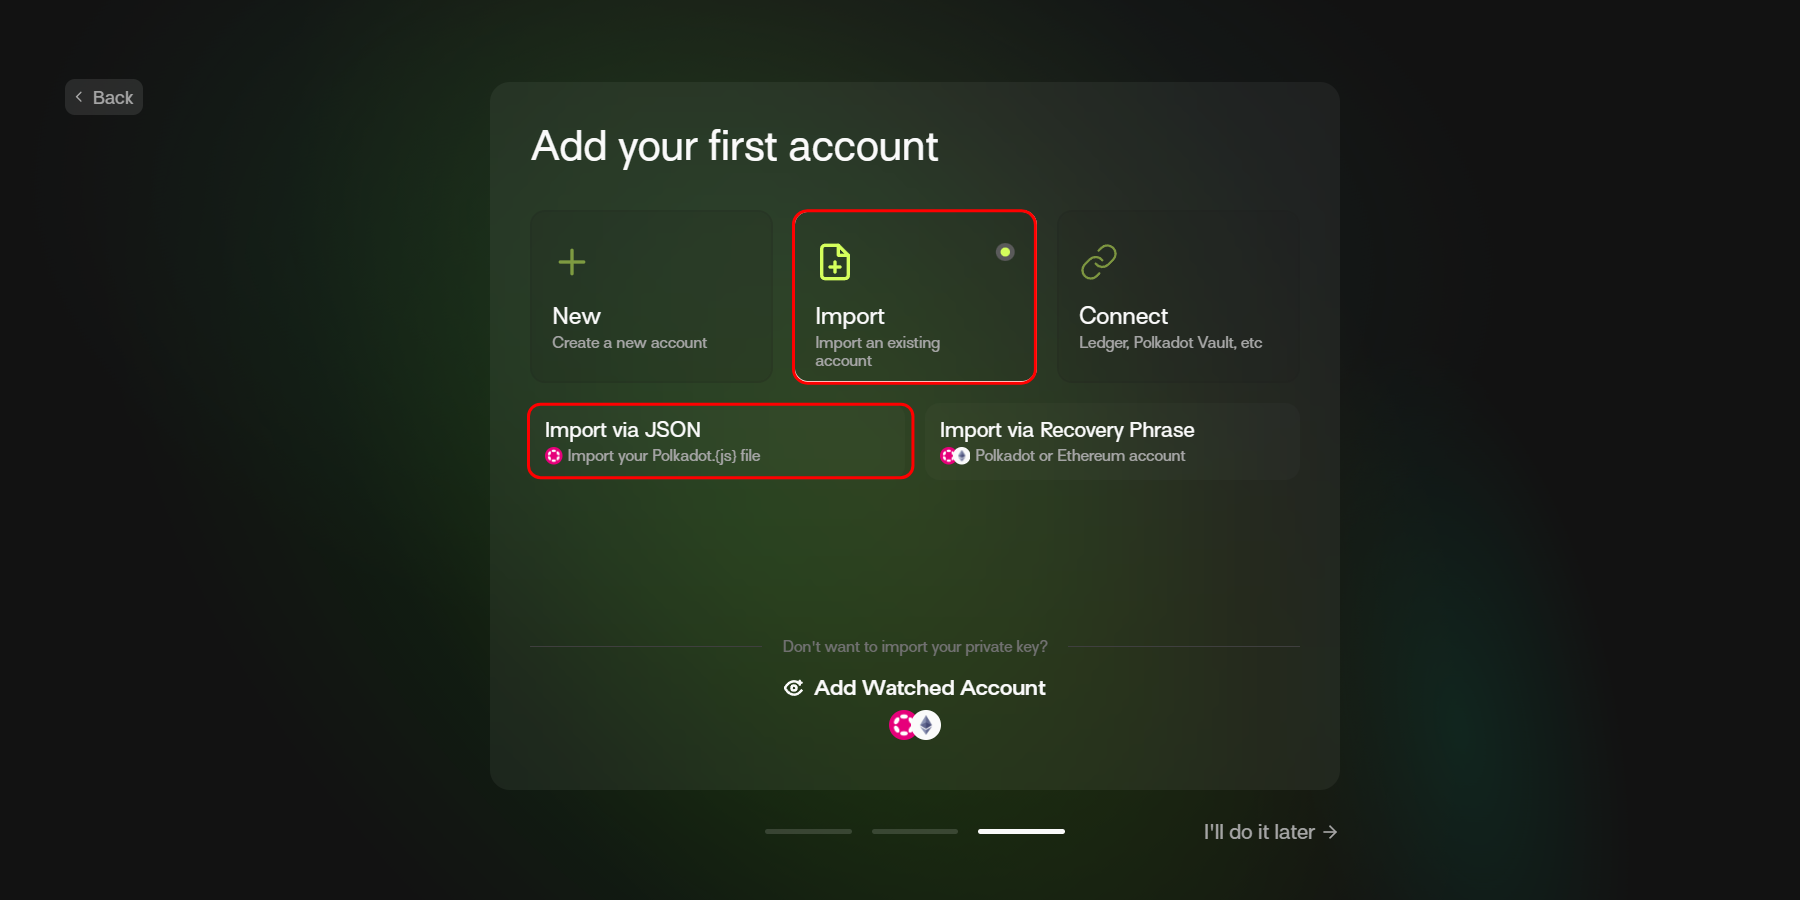Click Polkadot/Ethereum icons beside Recovery Phrase subtitle

(x=955, y=456)
